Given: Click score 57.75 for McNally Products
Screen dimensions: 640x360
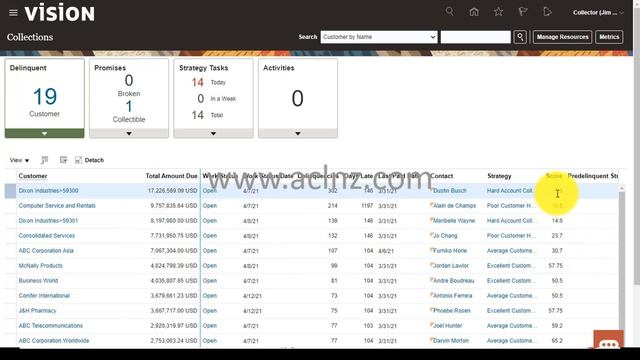Looking at the screenshot, I should 556,266.
